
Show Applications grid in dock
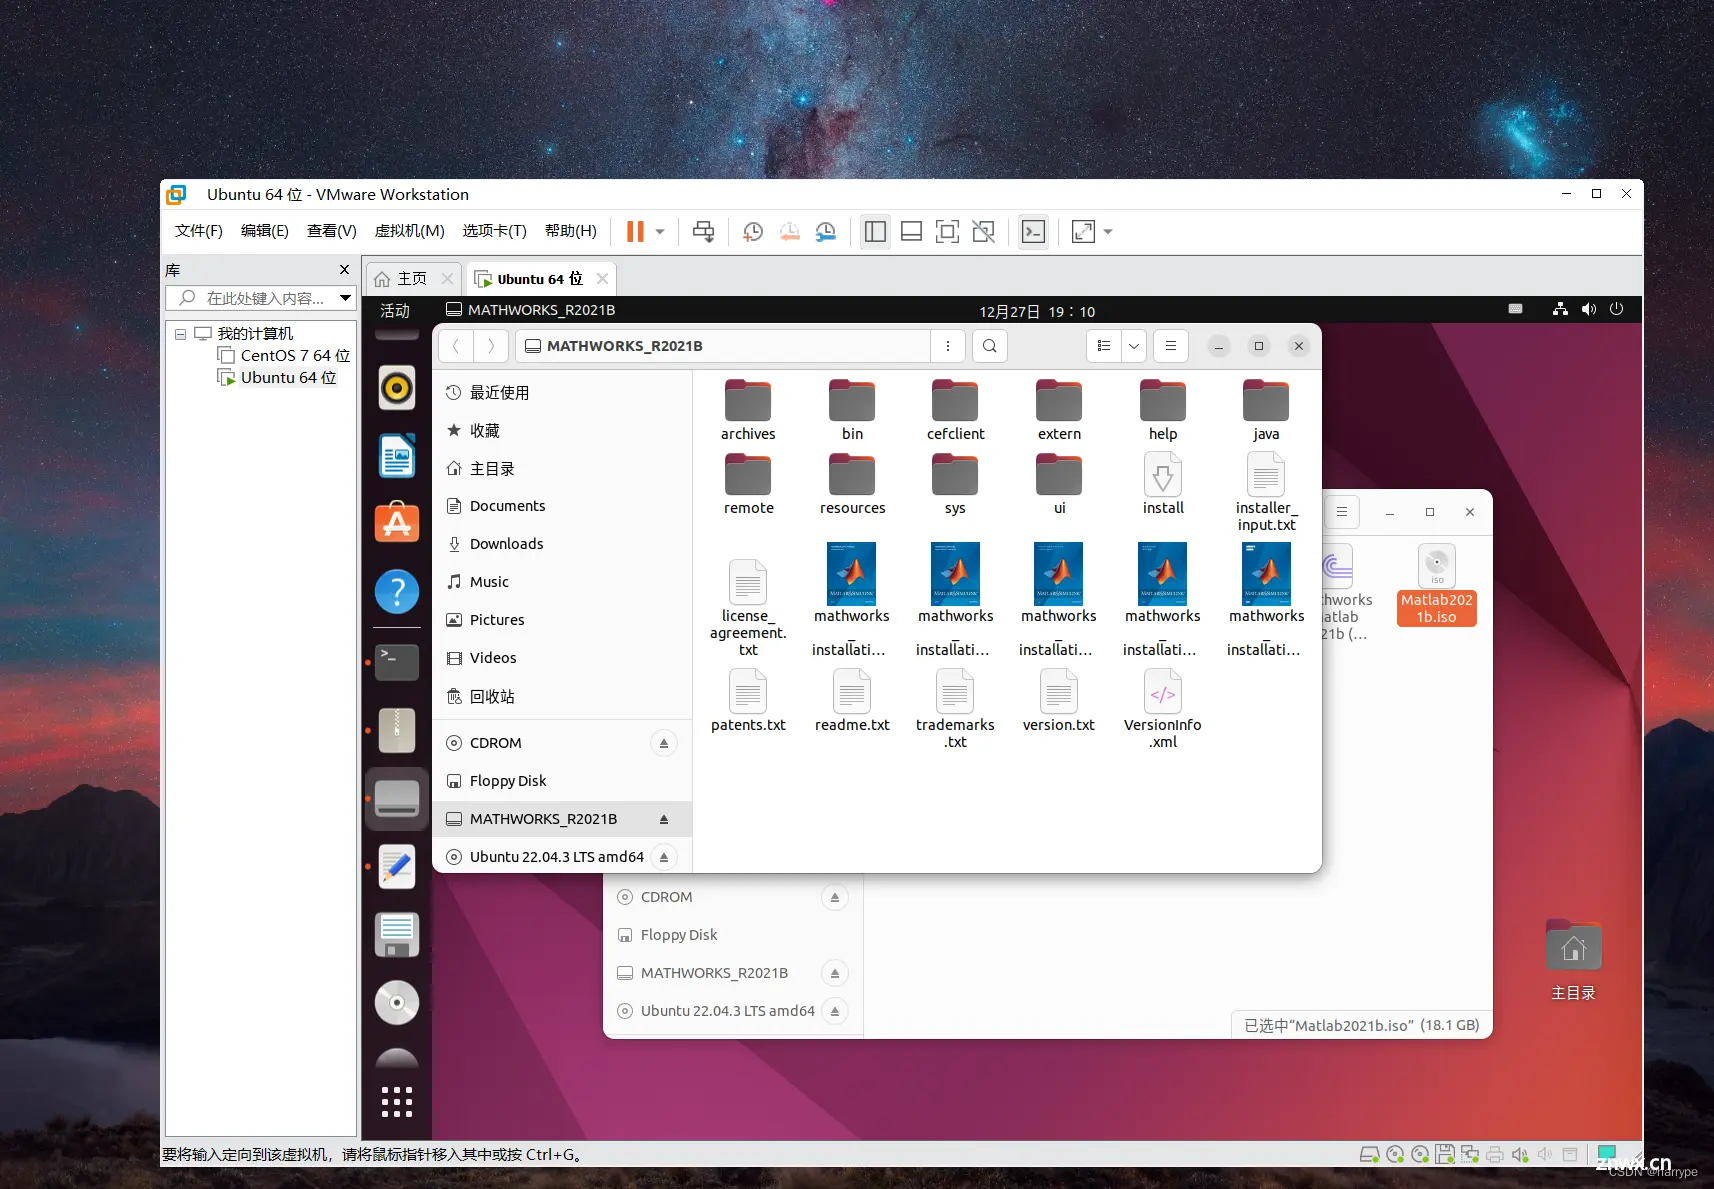point(397,1101)
